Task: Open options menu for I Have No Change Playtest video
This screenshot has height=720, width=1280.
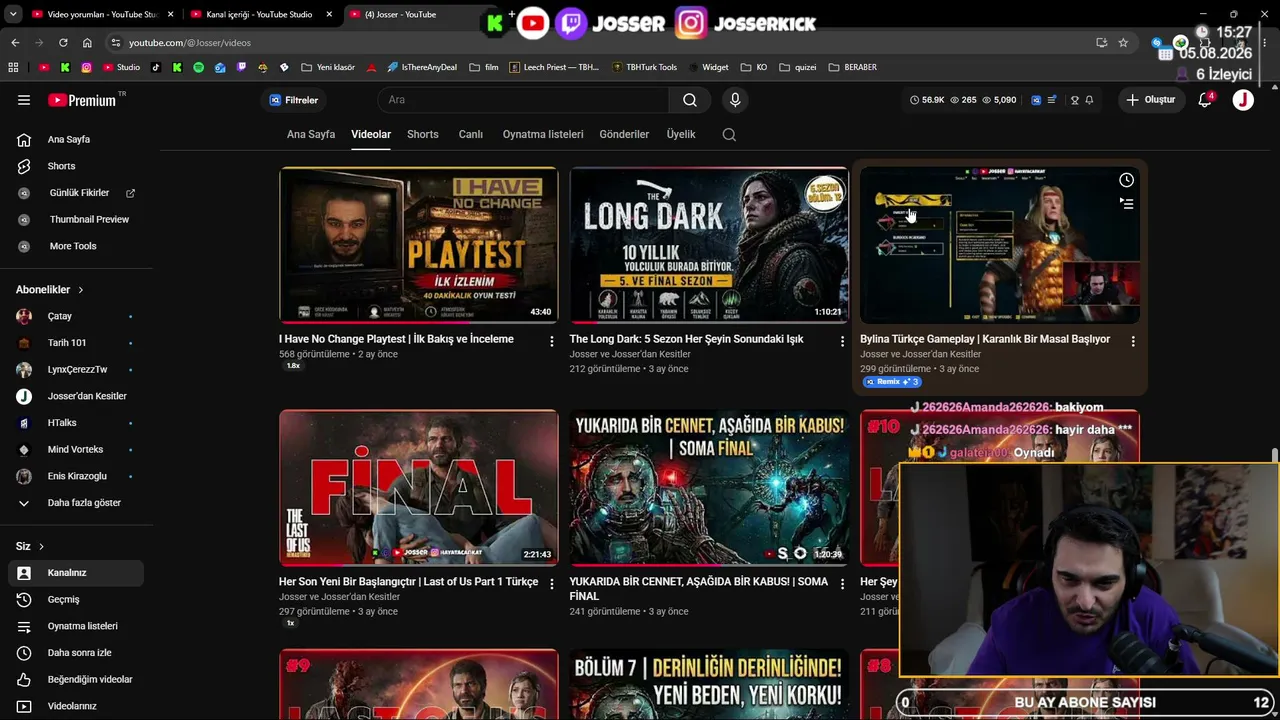Action: pyautogui.click(x=551, y=341)
